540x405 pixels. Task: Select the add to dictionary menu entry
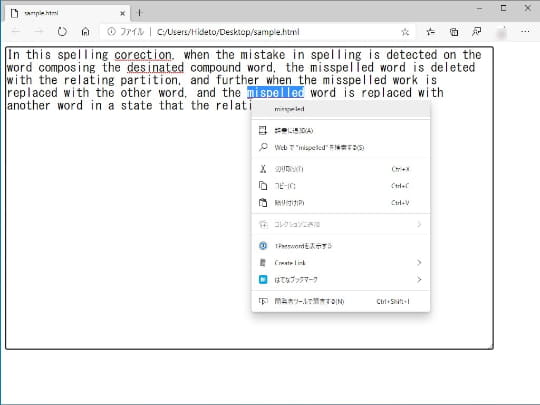click(341, 131)
